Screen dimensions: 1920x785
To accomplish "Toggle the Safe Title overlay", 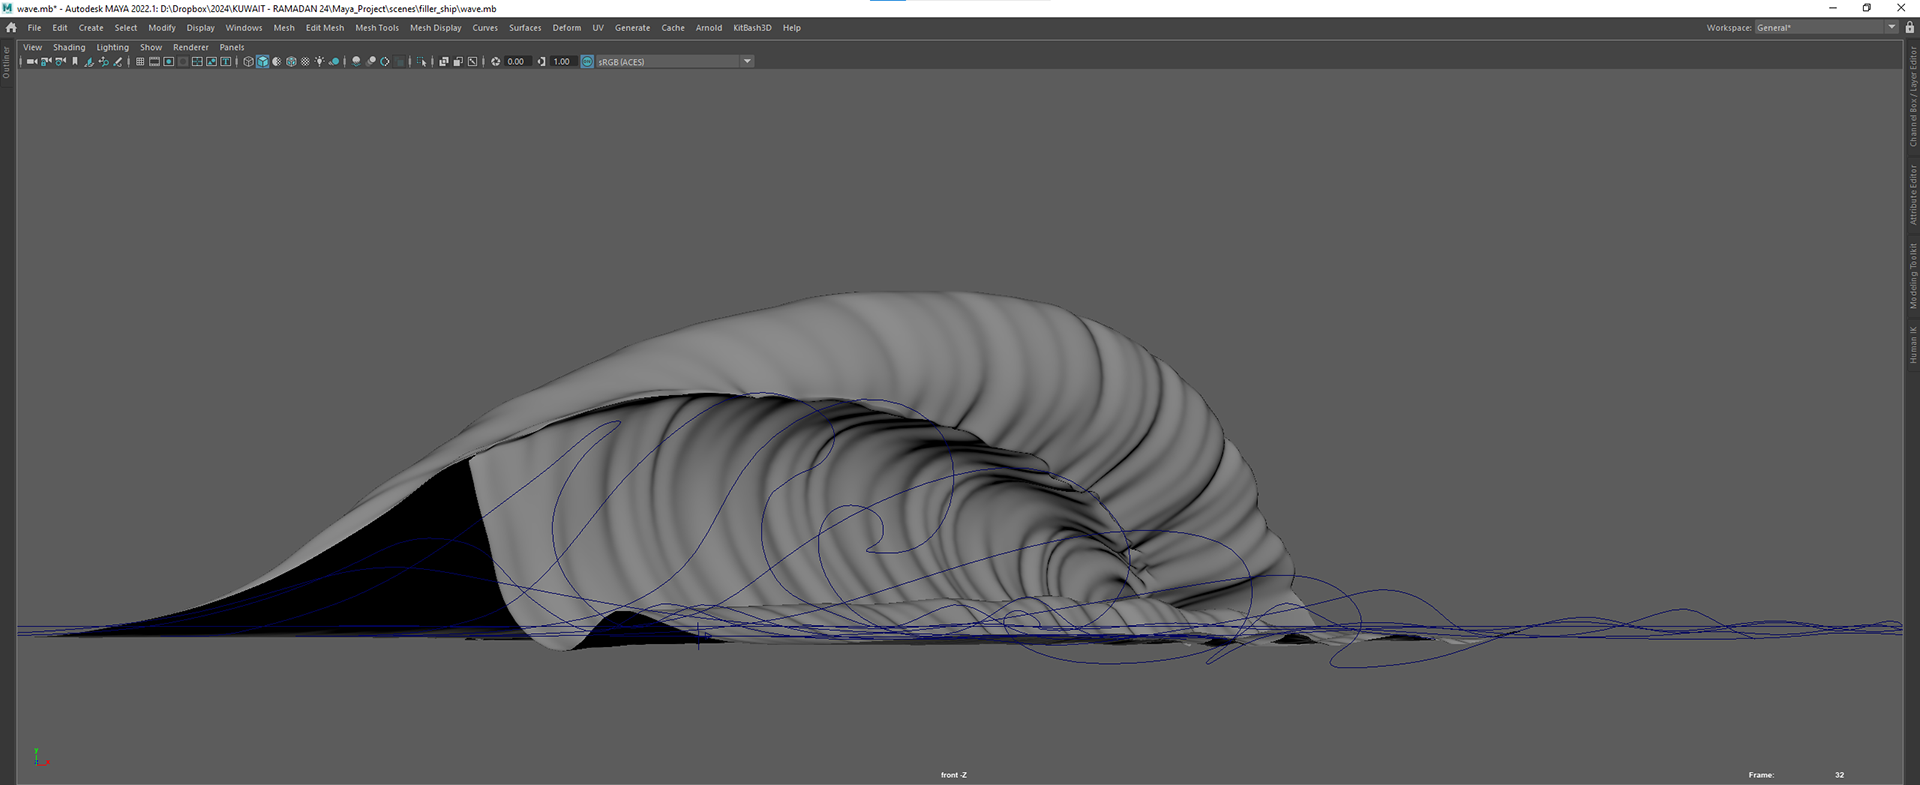I will pyautogui.click(x=226, y=62).
